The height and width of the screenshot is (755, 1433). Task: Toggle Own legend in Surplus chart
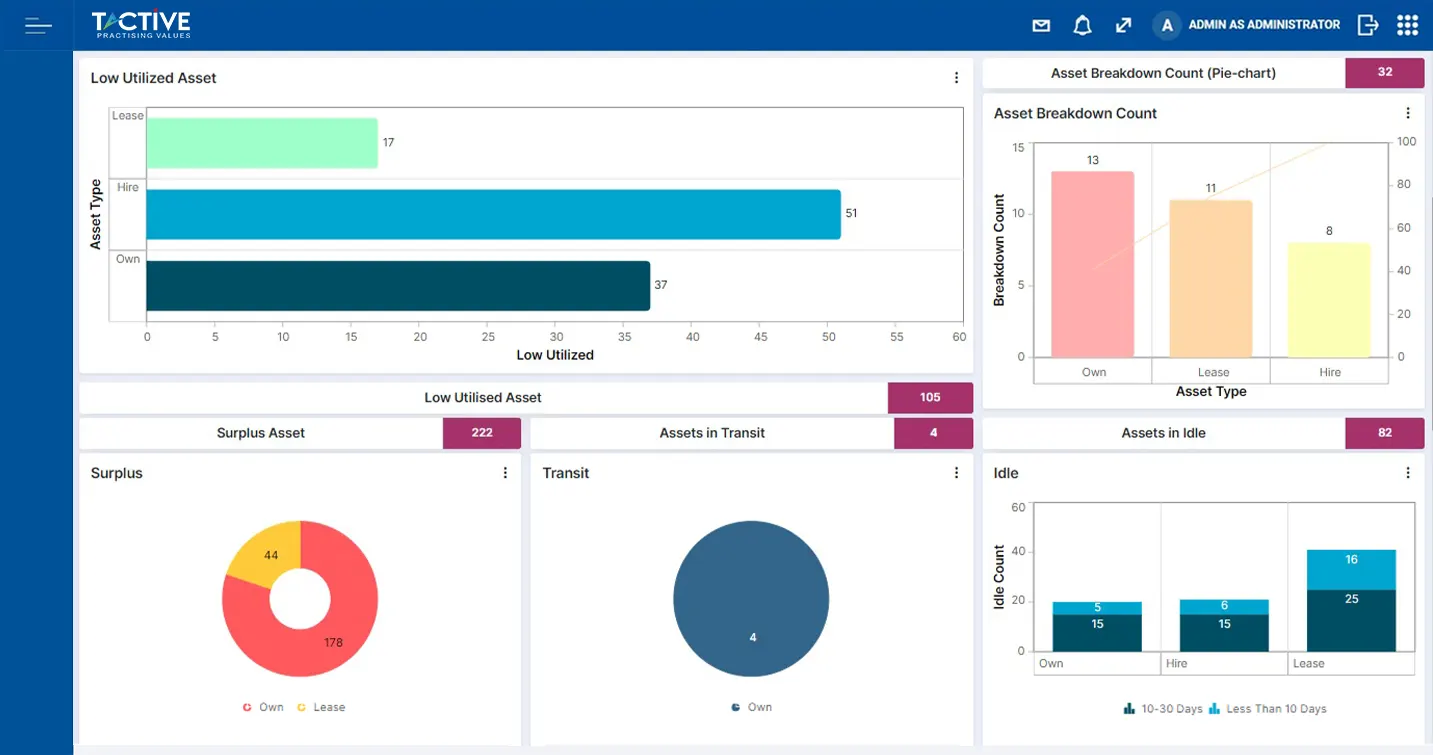point(263,707)
